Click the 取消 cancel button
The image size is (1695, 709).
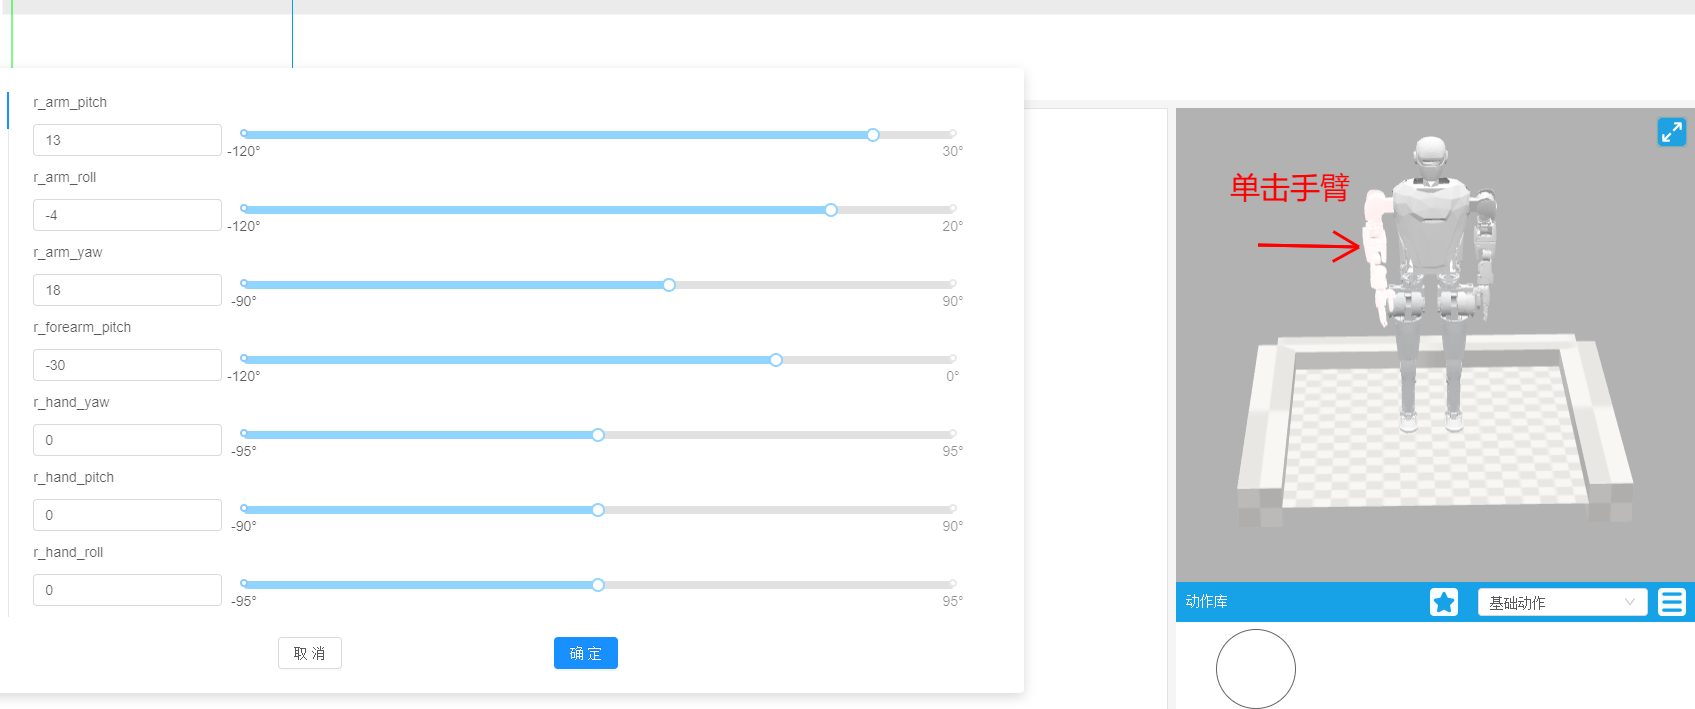pyautogui.click(x=309, y=653)
